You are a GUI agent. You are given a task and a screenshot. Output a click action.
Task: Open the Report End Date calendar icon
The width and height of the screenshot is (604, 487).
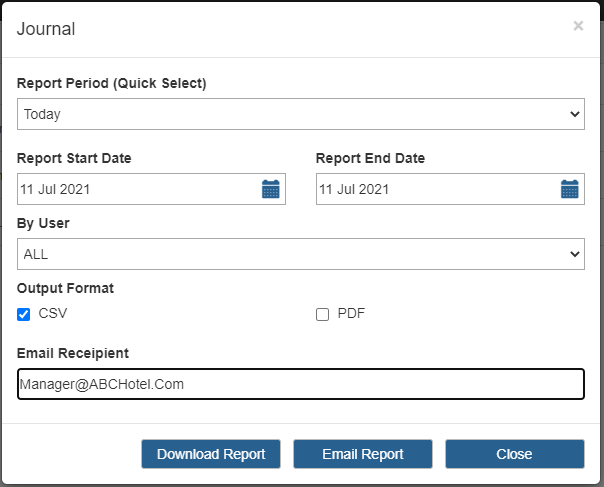point(569,189)
